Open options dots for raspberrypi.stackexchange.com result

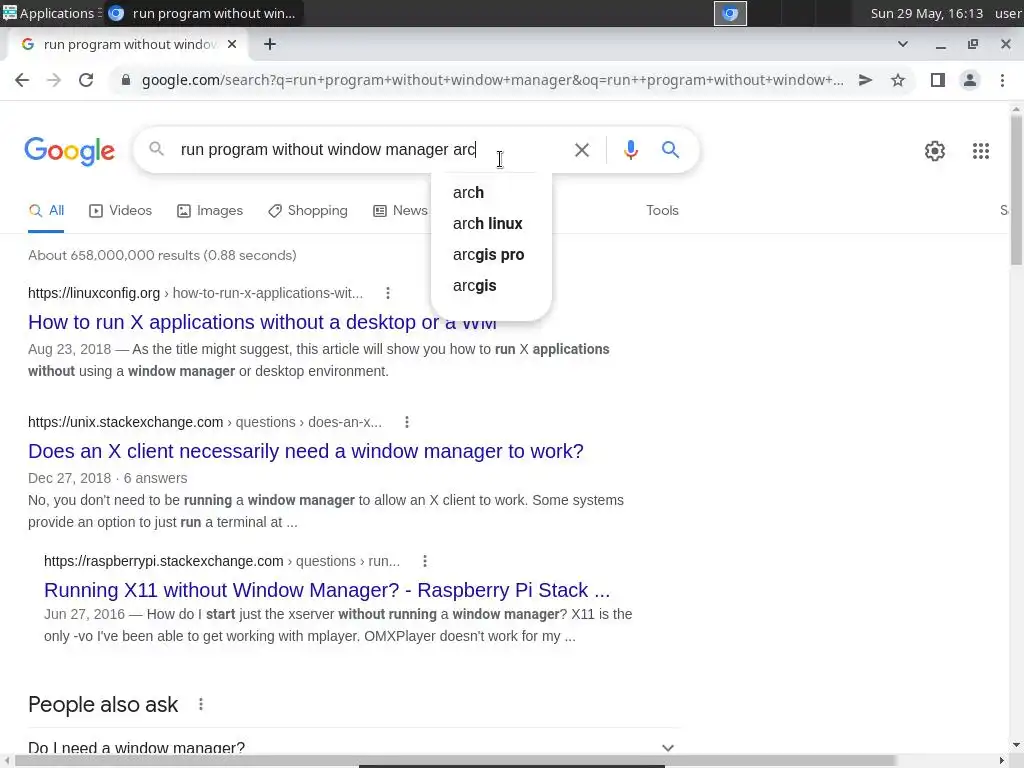tap(425, 561)
